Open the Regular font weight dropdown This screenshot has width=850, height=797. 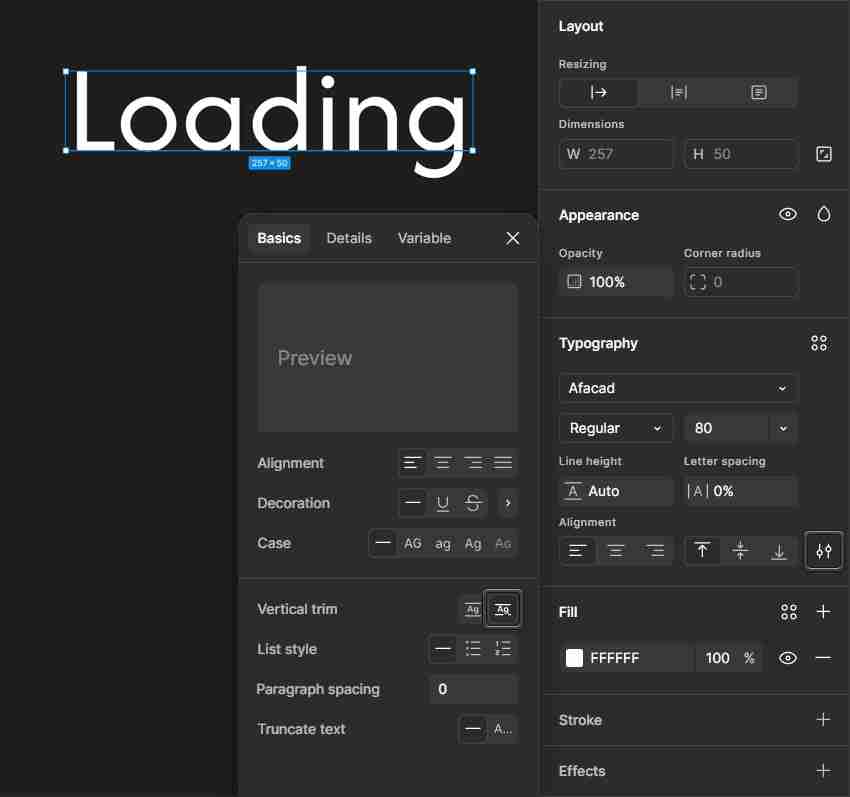click(x=616, y=428)
